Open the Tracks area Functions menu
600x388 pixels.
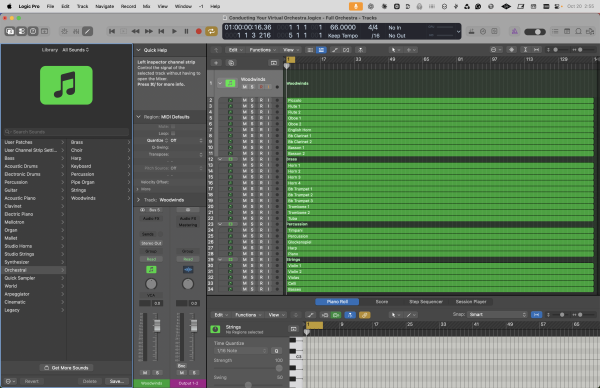(262, 50)
